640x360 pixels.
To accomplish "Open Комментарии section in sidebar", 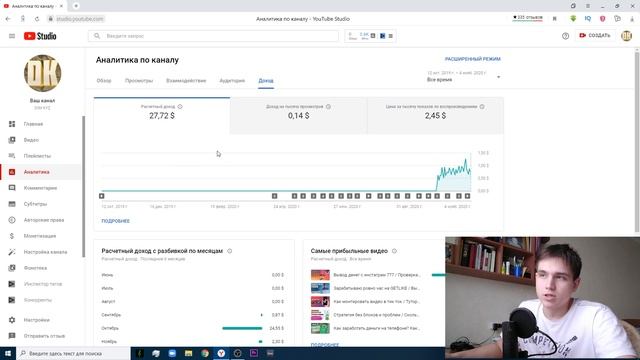I will 41,188.
